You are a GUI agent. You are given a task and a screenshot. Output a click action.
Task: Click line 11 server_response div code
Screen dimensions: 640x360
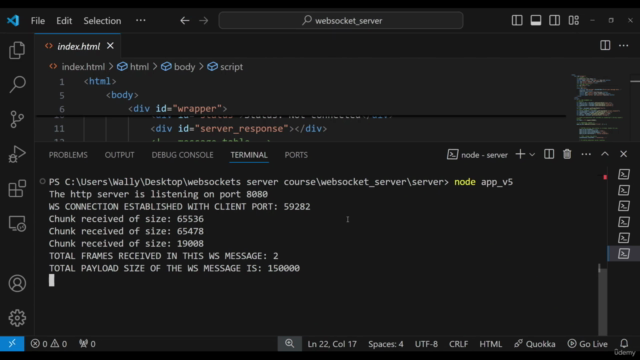click(238, 129)
